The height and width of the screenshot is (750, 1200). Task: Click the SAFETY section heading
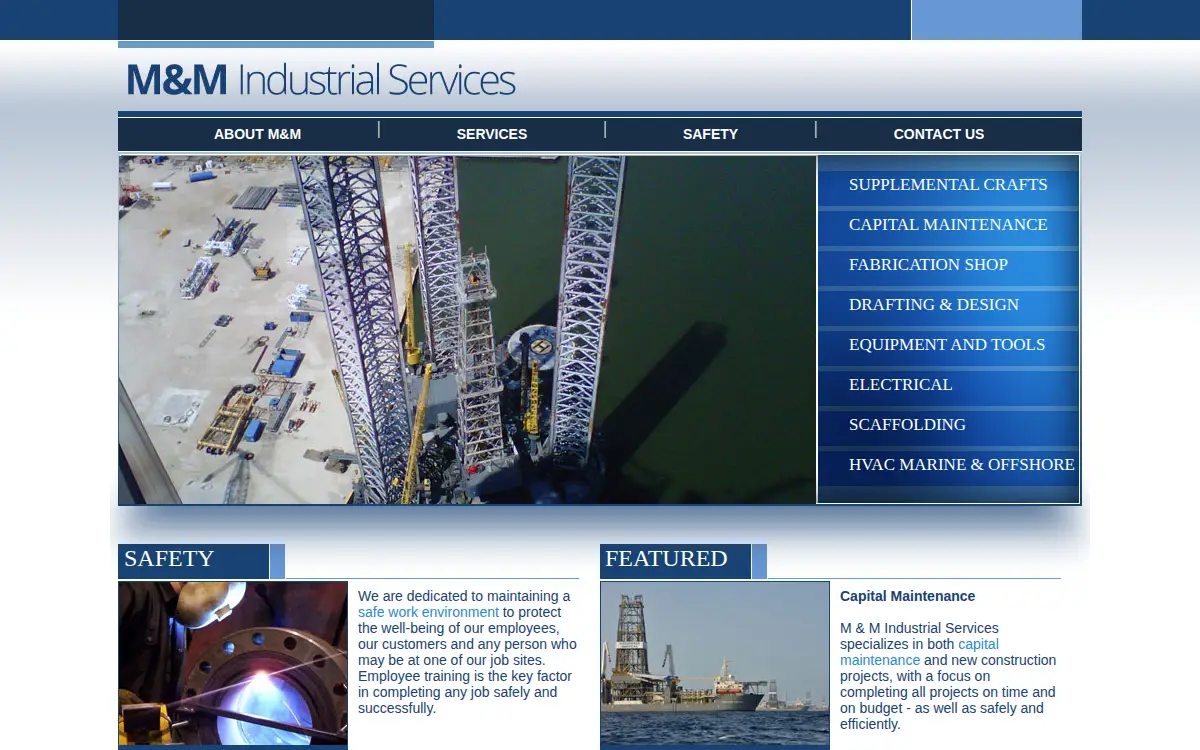tap(169, 559)
